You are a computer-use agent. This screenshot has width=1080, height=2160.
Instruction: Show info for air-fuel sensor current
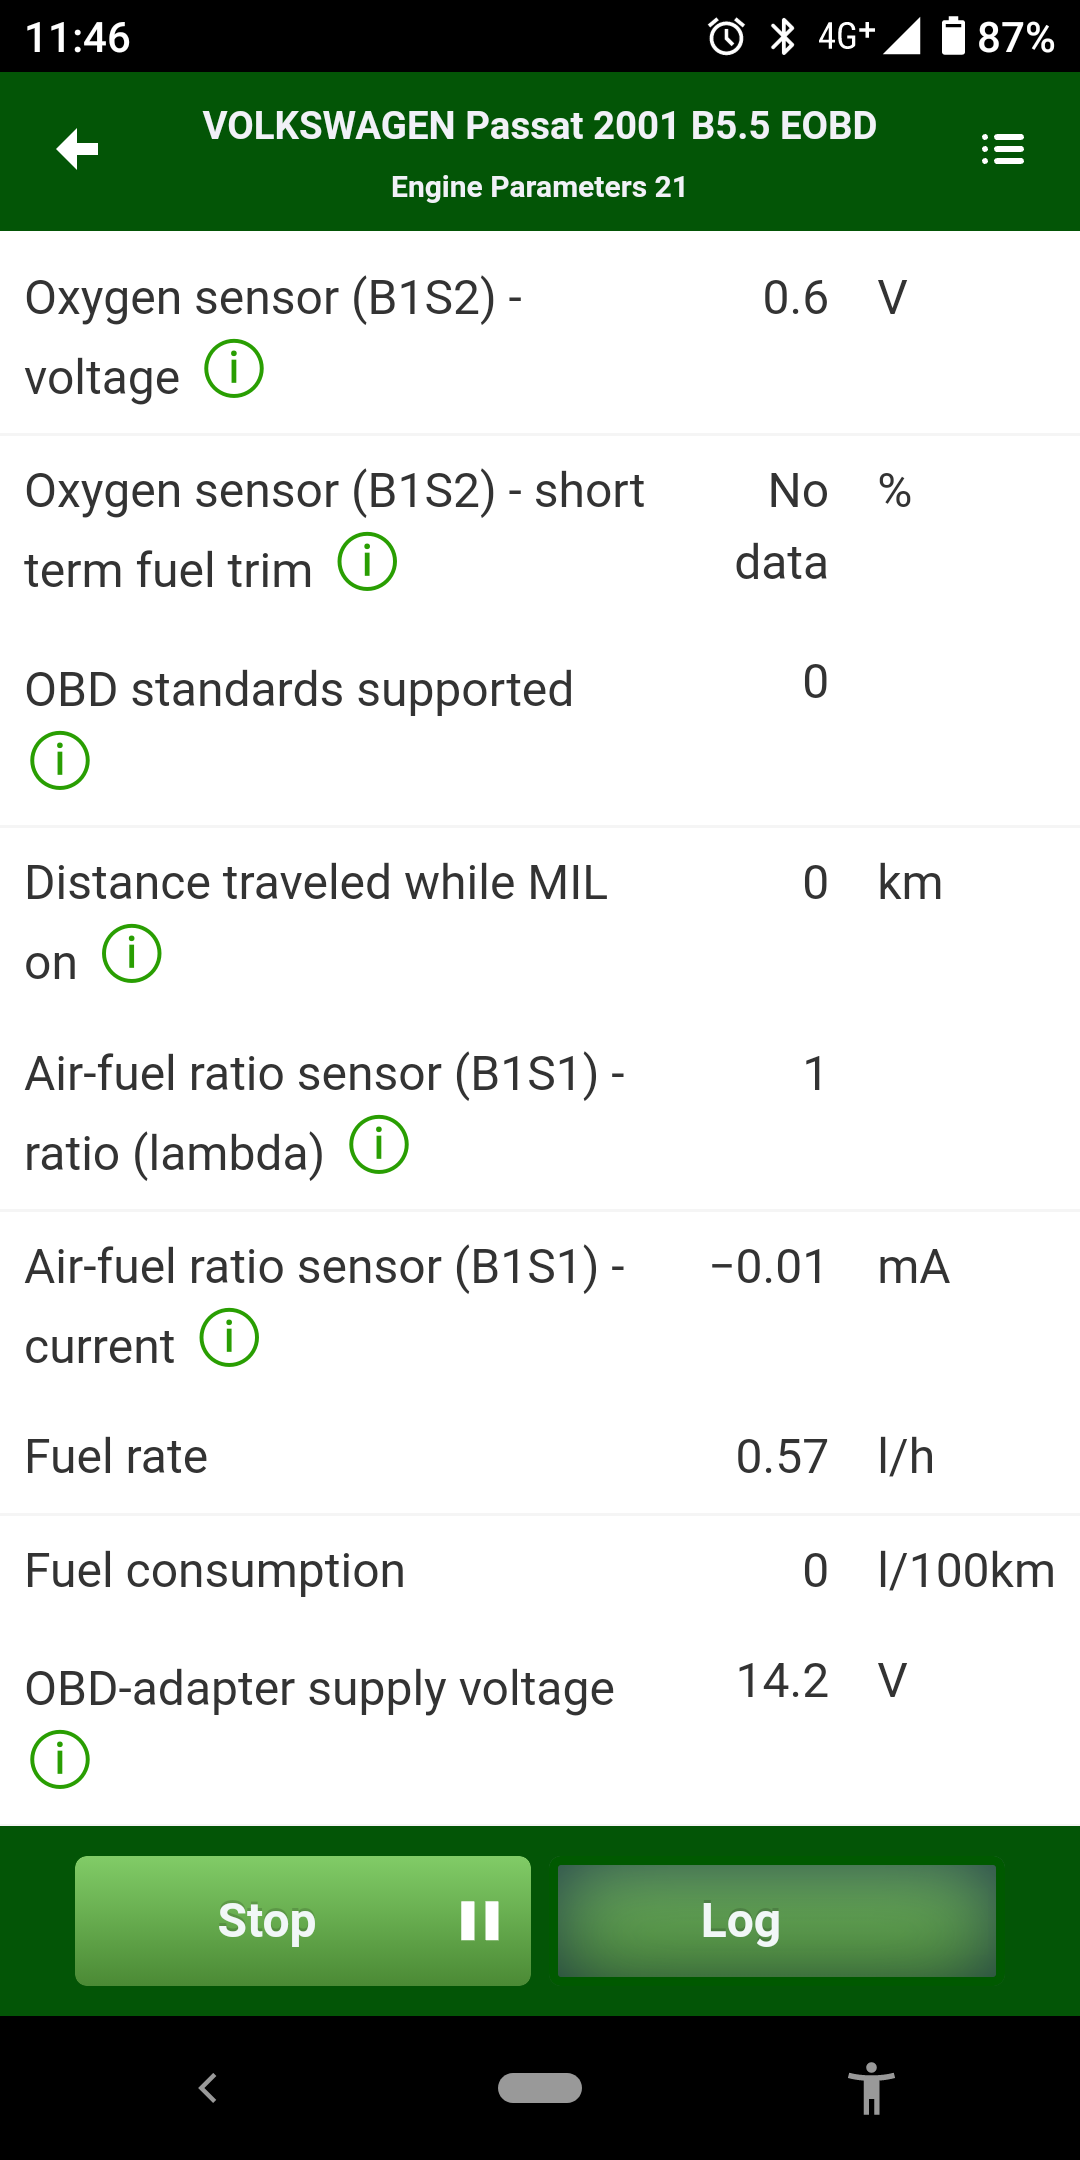pos(229,1338)
